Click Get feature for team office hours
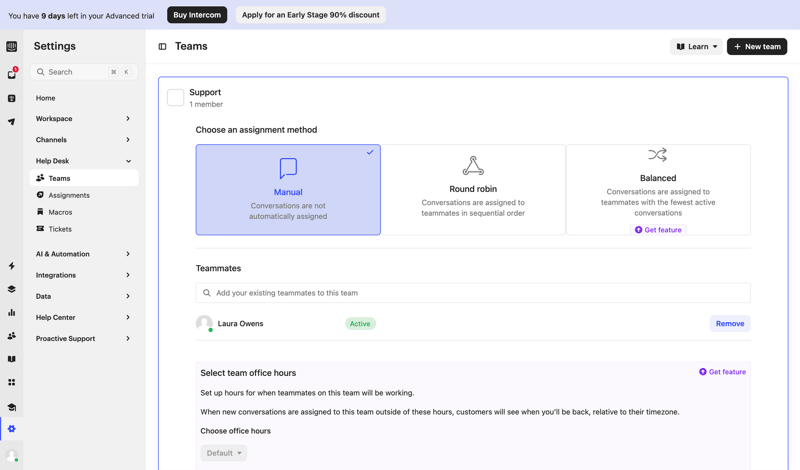The width and height of the screenshot is (800, 470). 722,372
